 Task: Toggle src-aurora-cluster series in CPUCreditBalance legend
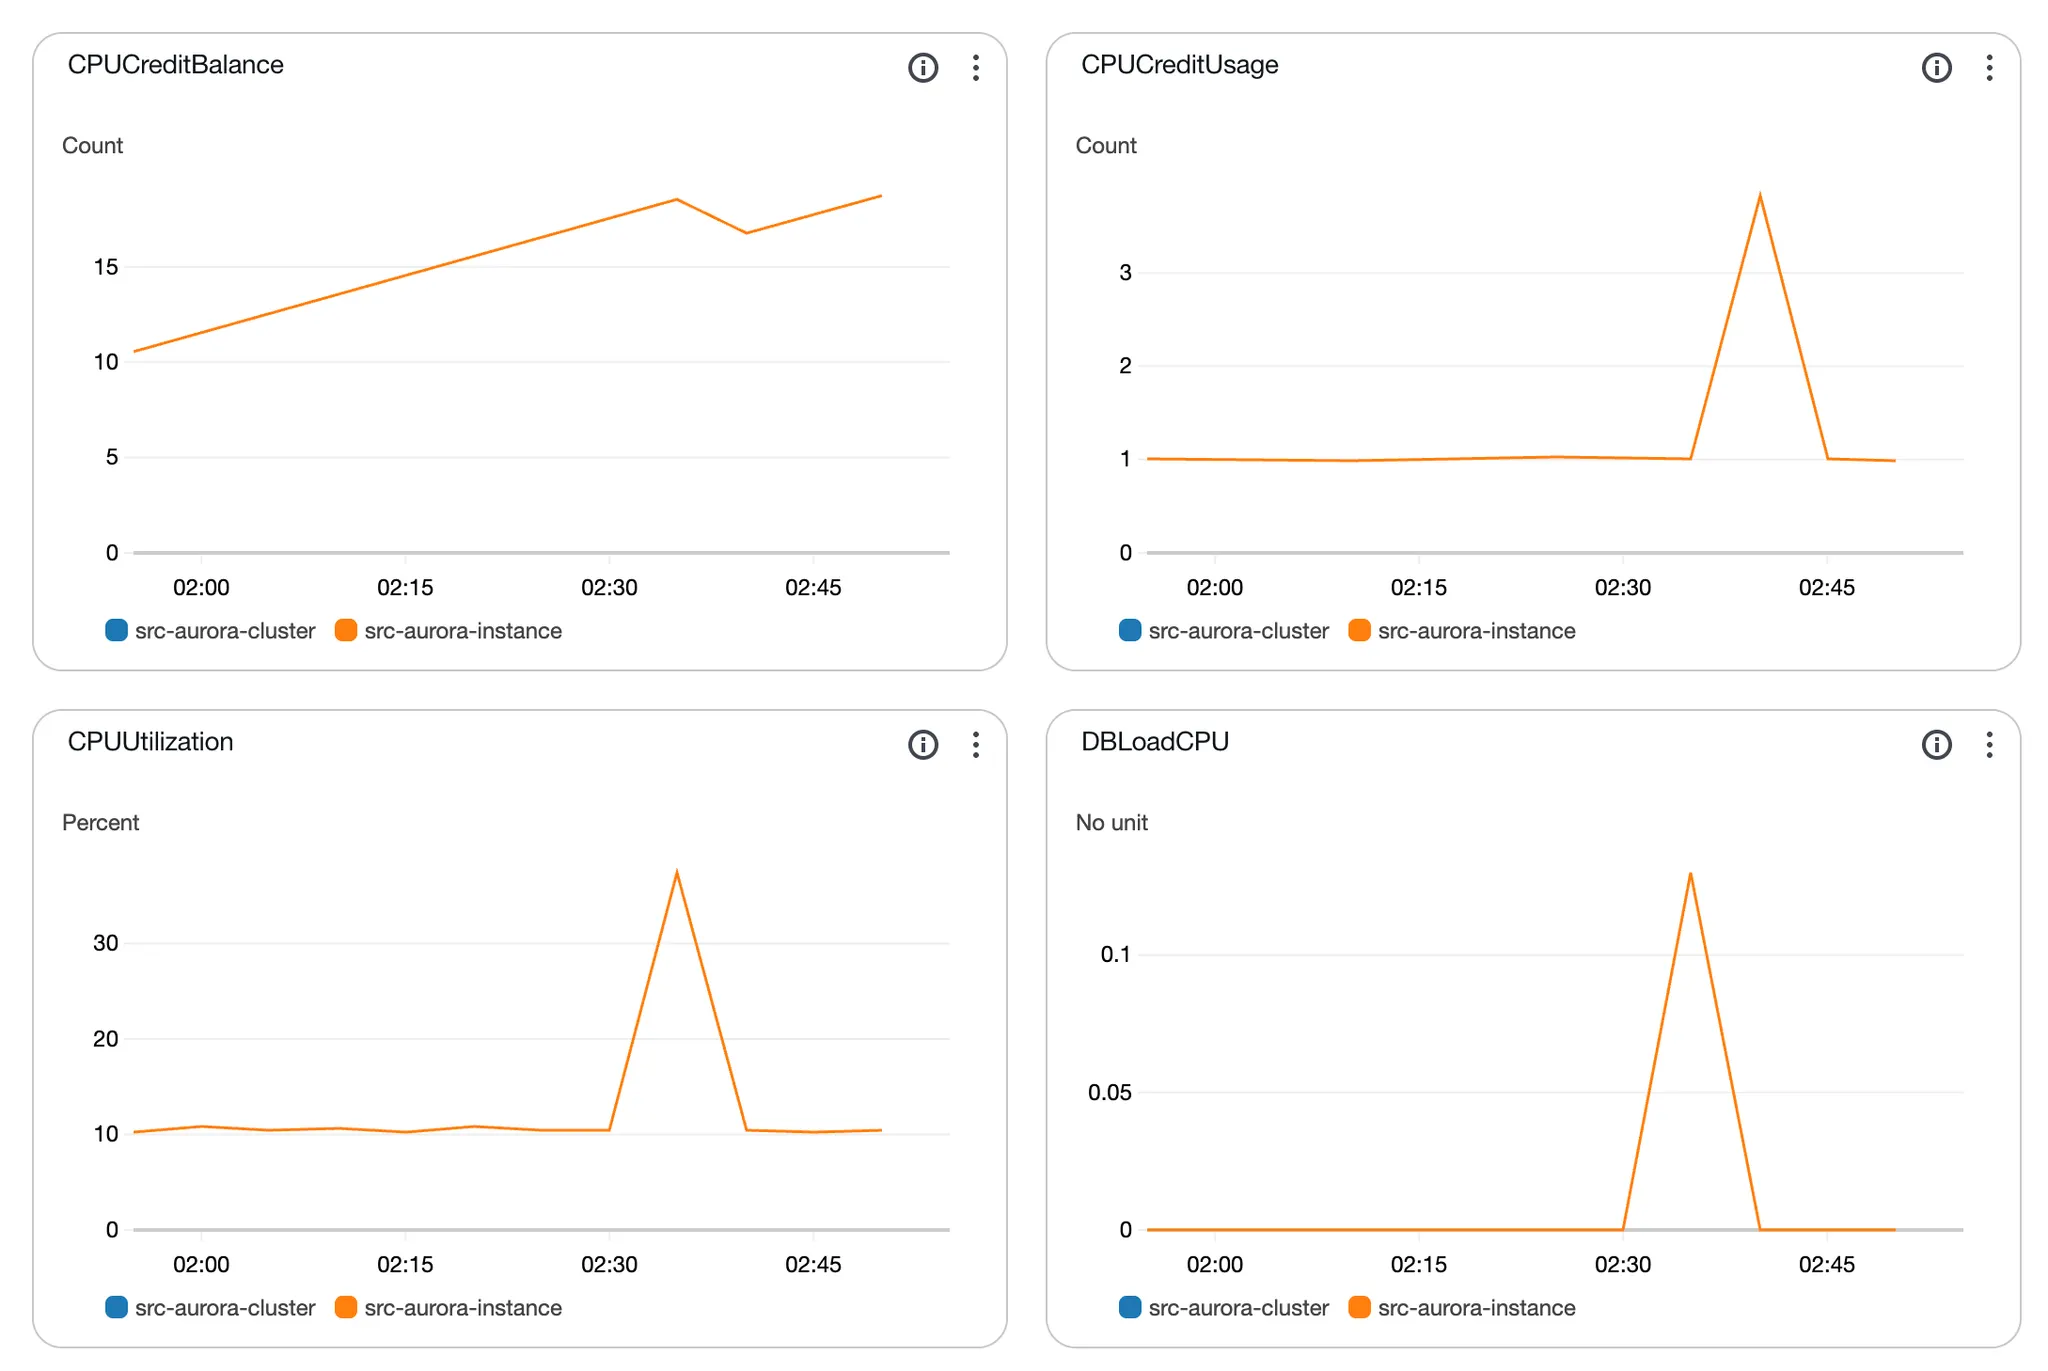pyautogui.click(x=224, y=631)
